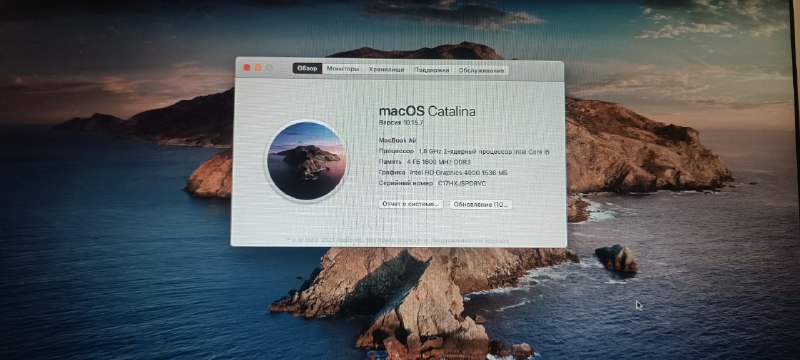Open the Хранилище tab
The image size is (800, 360).
[x=386, y=69]
